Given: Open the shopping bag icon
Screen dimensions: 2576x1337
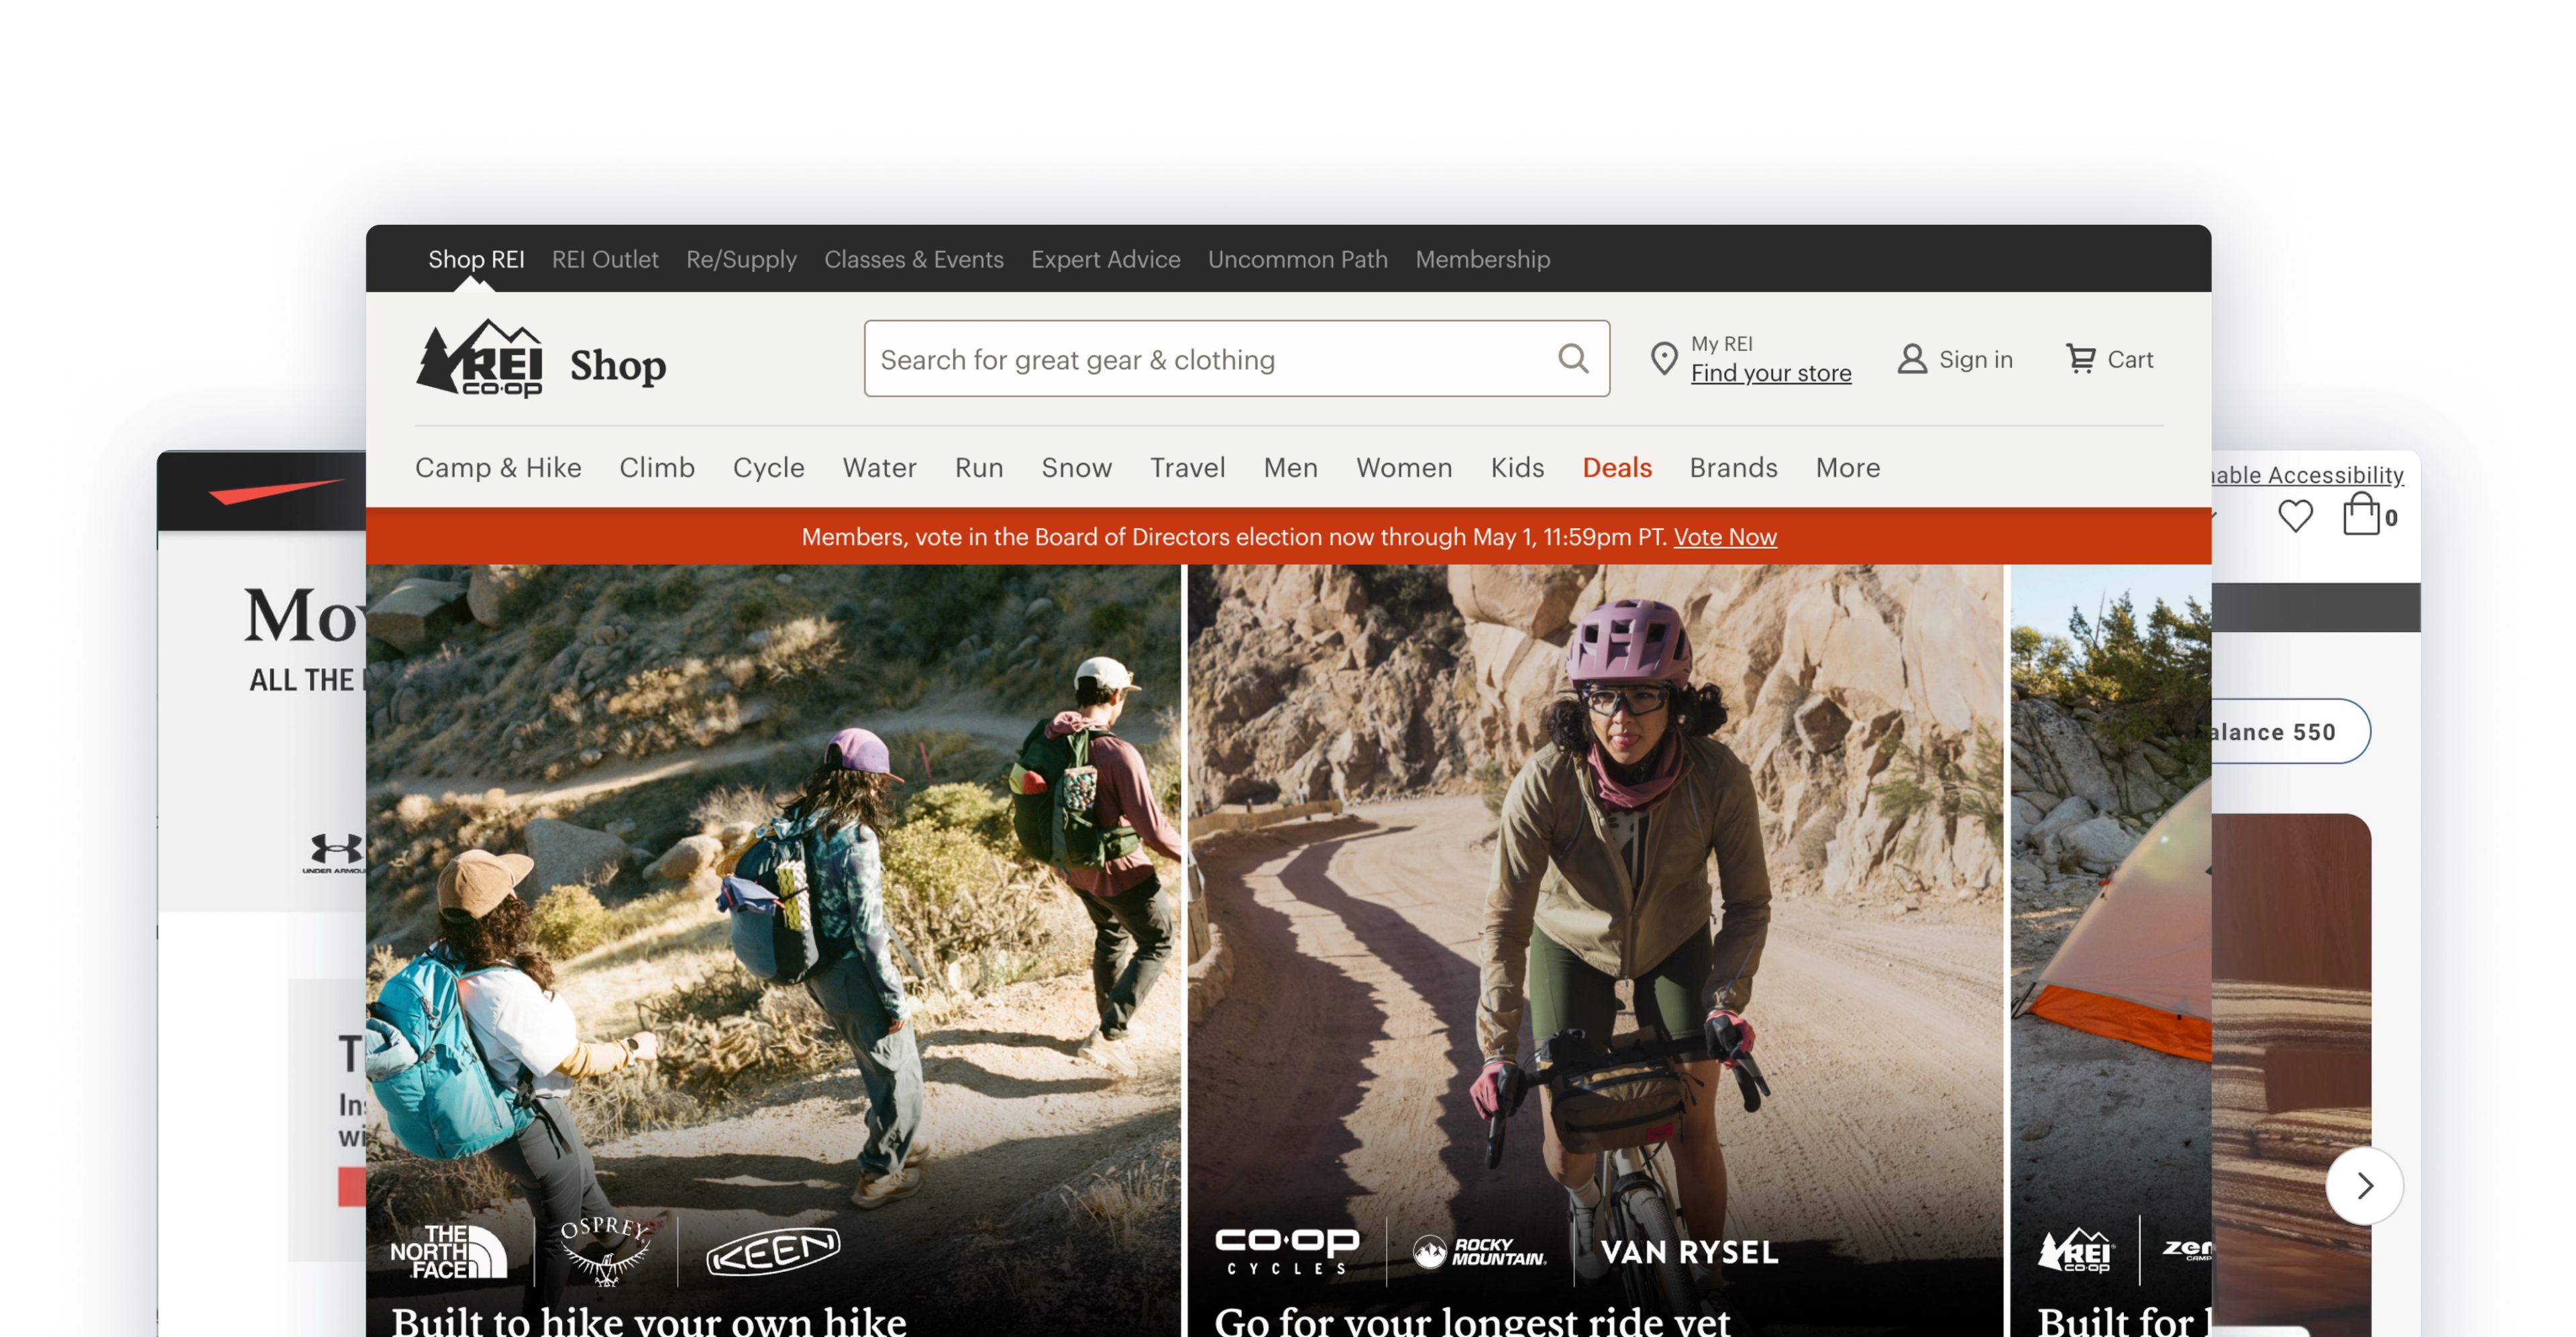Looking at the screenshot, I should tap(2361, 515).
